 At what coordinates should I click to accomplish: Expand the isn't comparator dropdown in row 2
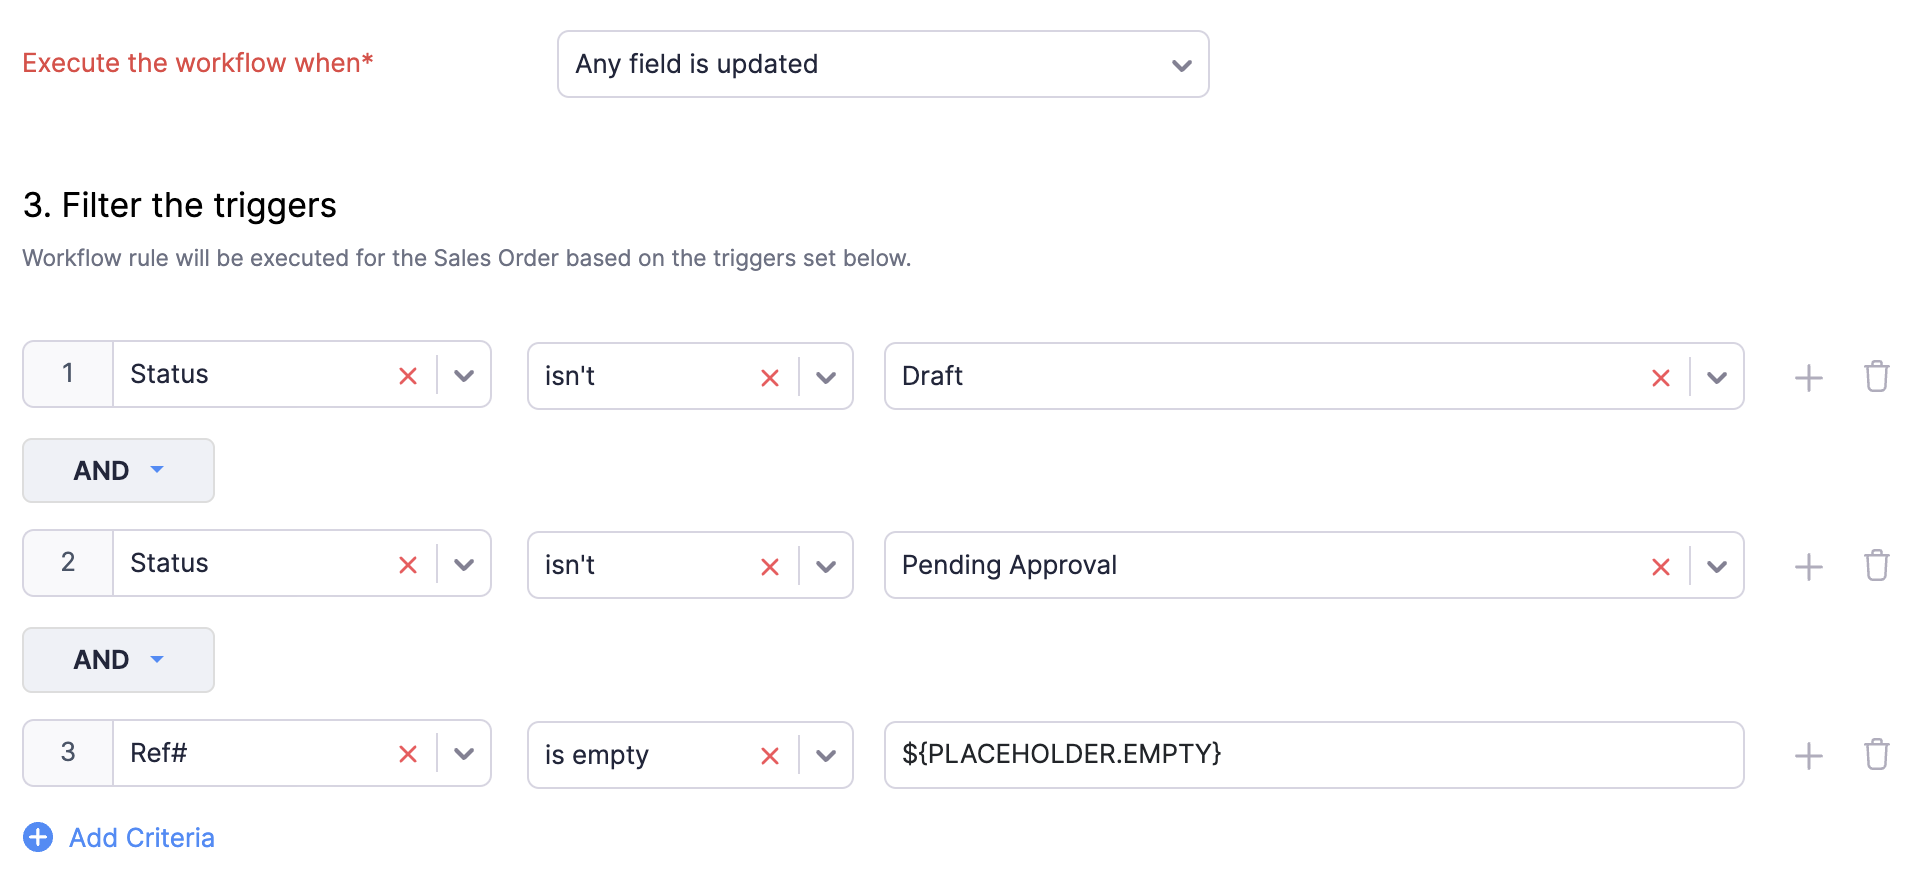826,567
